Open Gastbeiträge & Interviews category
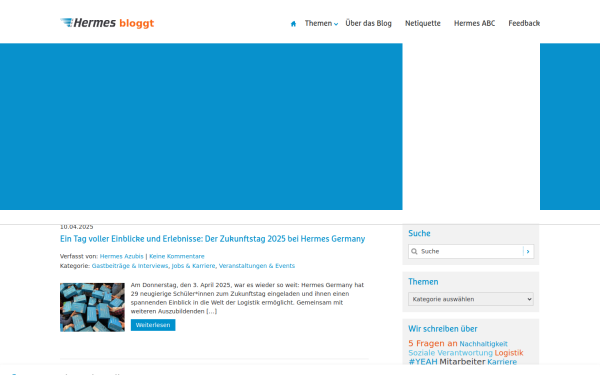Viewport: 600px width, 375px height. tap(130, 266)
